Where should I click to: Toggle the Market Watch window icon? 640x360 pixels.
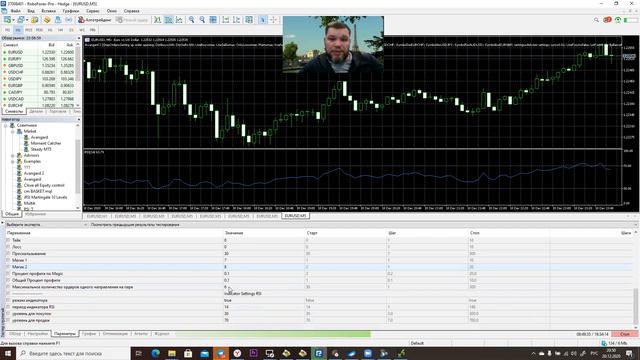click(35, 20)
